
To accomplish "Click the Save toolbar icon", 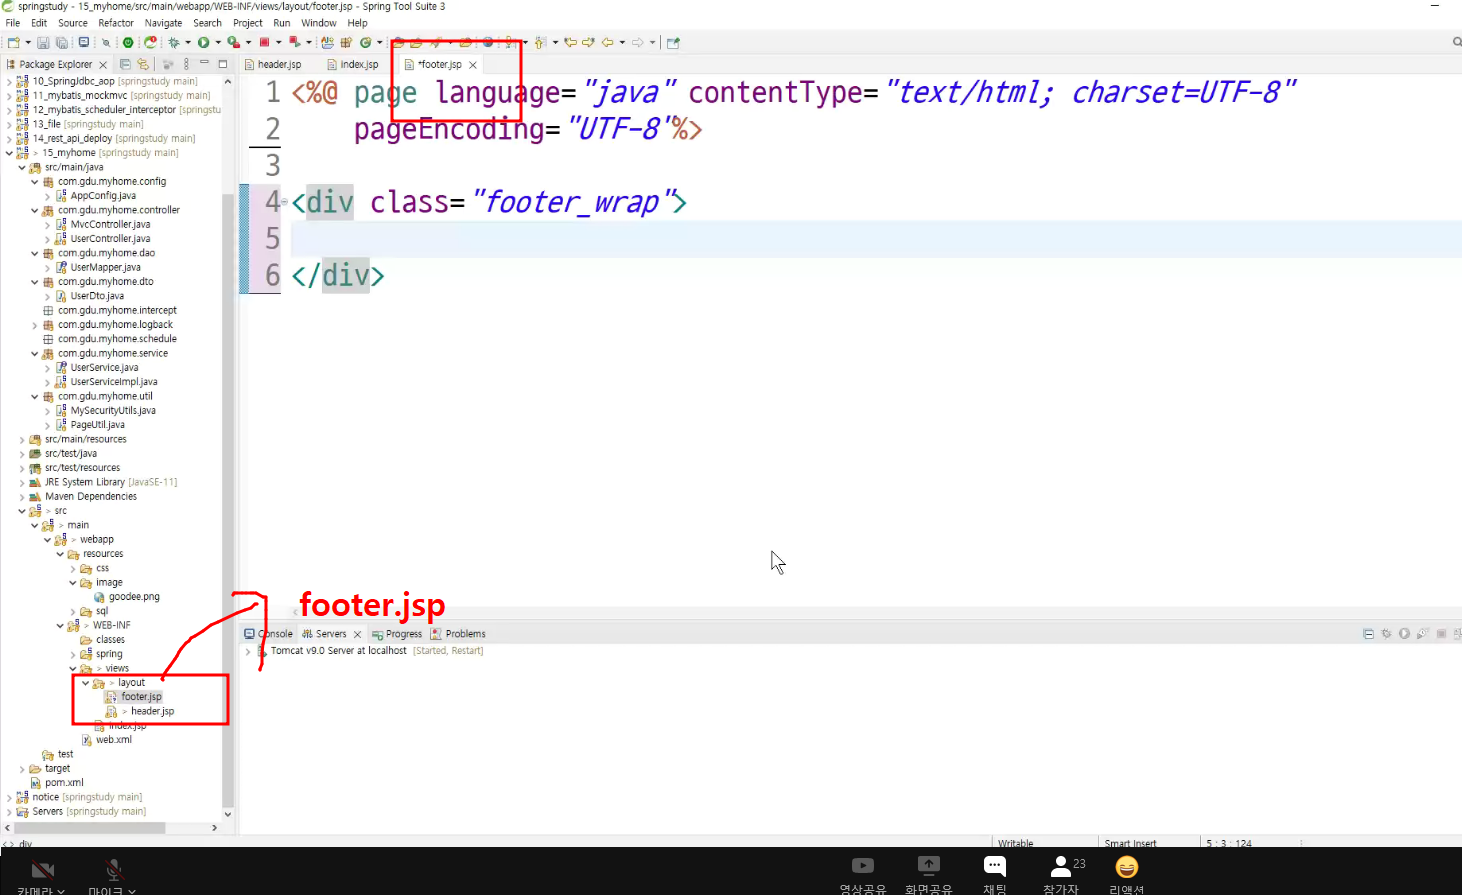I will [x=43, y=43].
